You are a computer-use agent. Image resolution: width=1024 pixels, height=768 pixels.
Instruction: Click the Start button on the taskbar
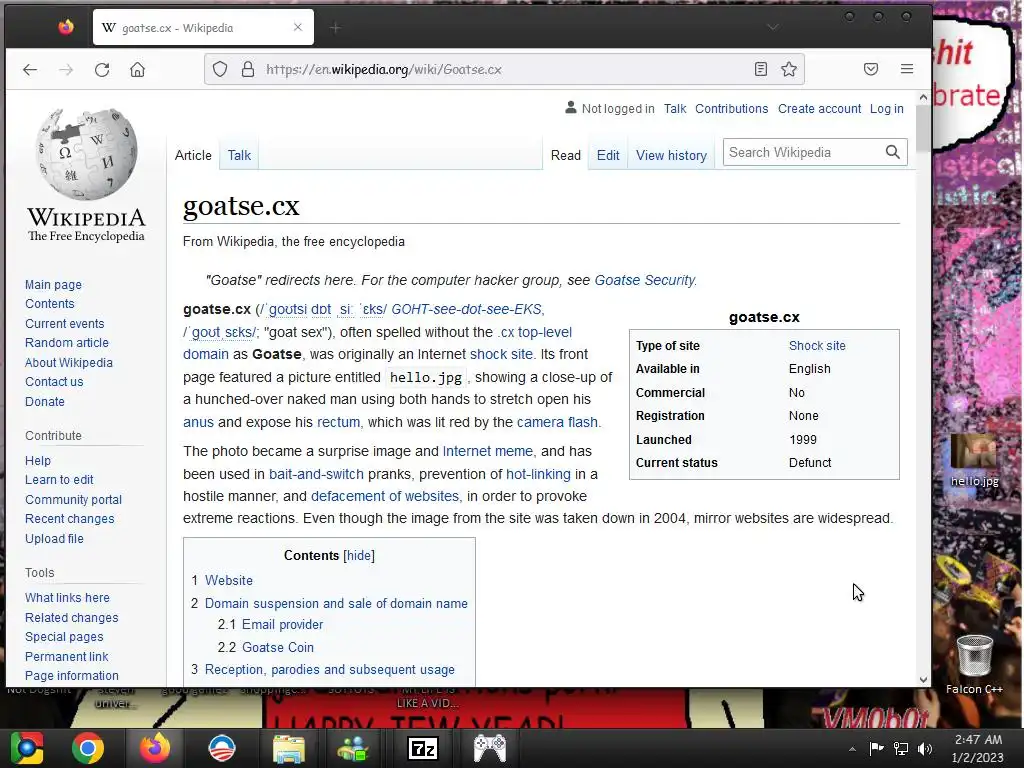pyautogui.click(x=26, y=748)
